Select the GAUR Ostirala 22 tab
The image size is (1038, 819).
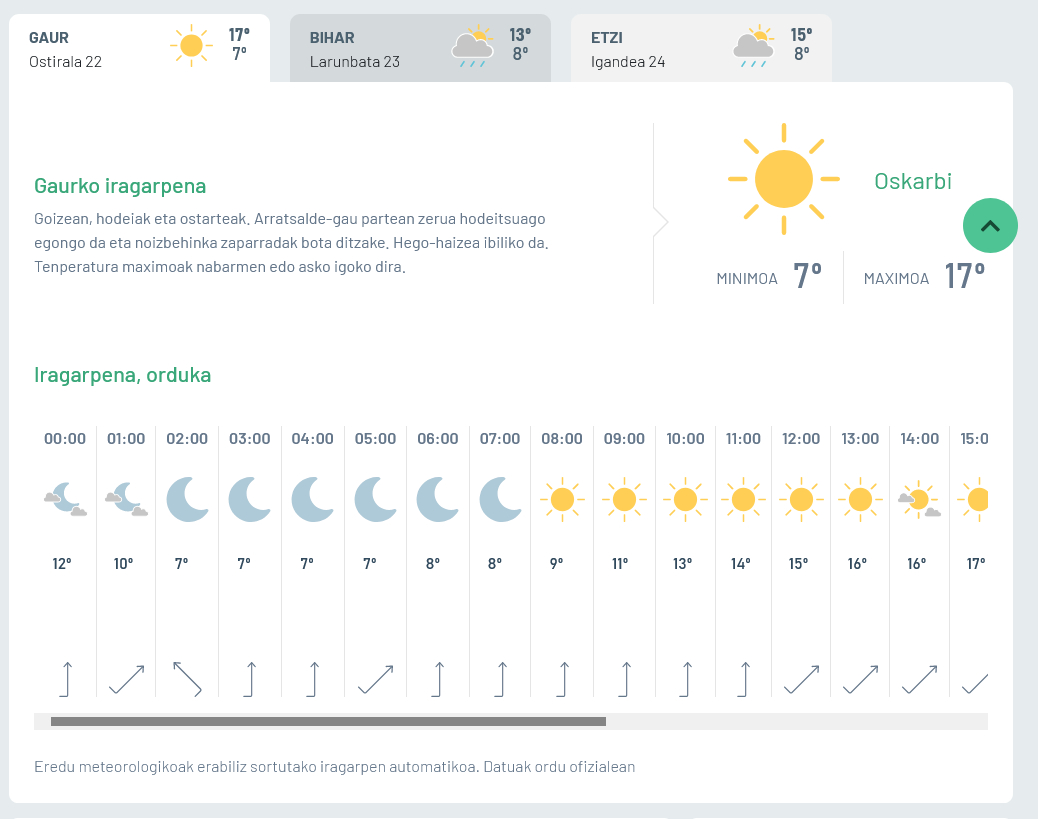click(x=138, y=48)
